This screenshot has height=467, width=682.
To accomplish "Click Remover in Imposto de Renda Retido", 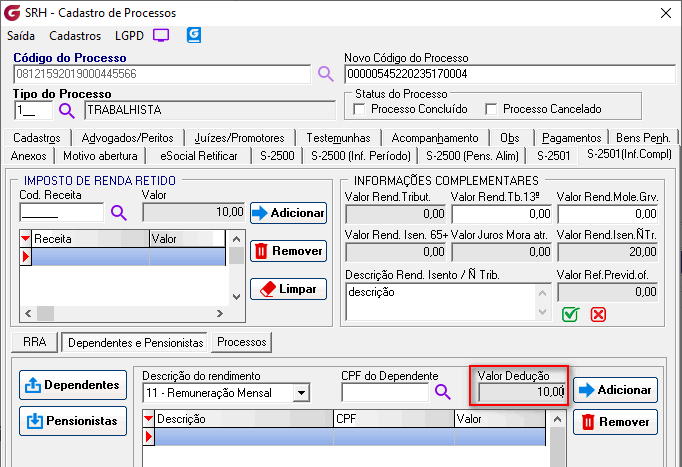I will click(x=288, y=251).
